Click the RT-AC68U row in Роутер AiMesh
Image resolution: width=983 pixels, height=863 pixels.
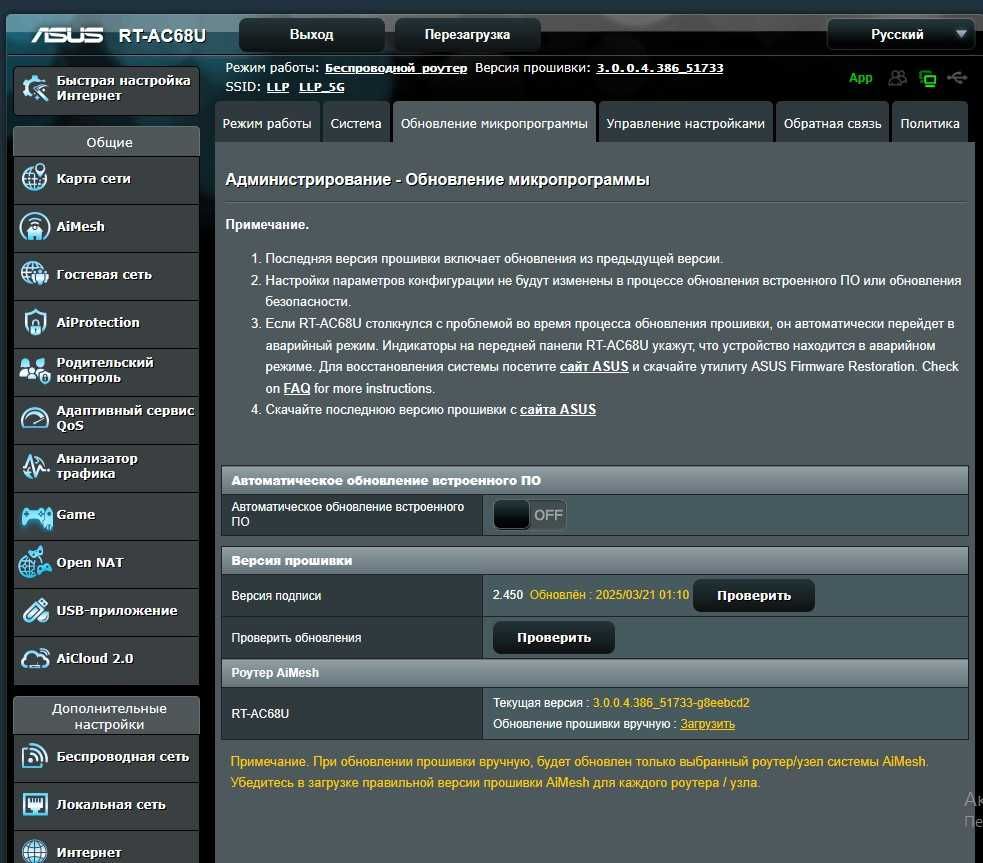[594, 713]
